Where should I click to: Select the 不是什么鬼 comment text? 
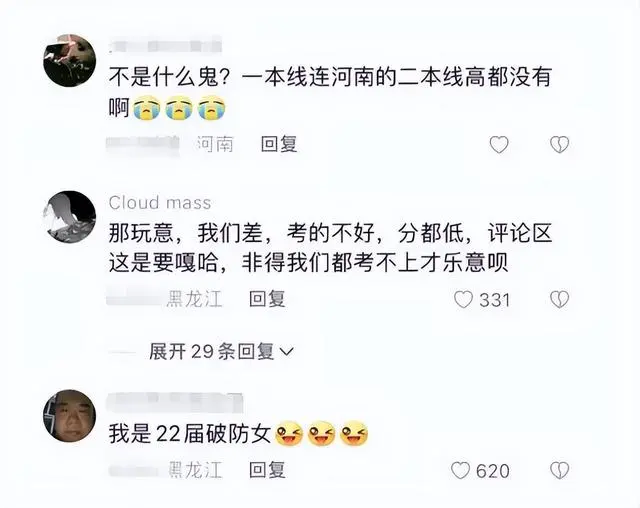330,93
